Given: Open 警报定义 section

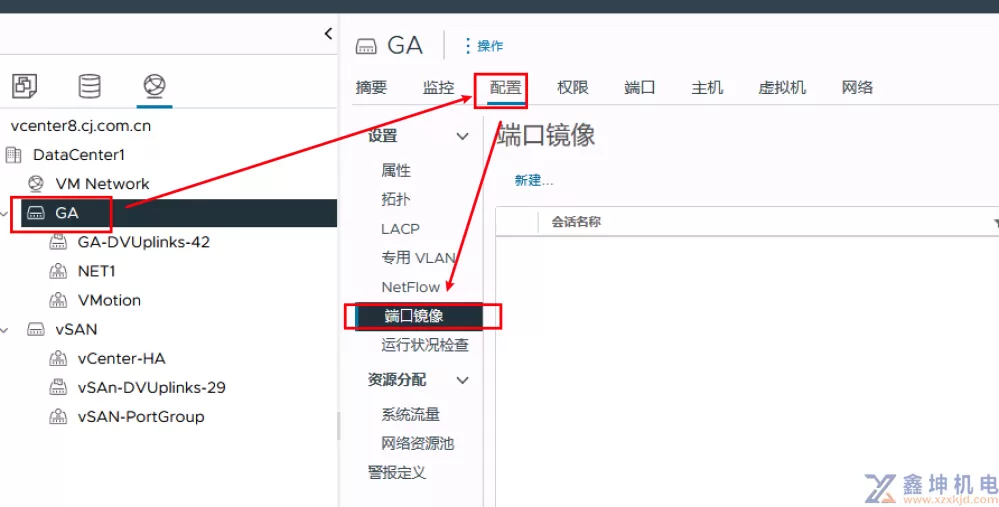Looking at the screenshot, I should tap(397, 473).
